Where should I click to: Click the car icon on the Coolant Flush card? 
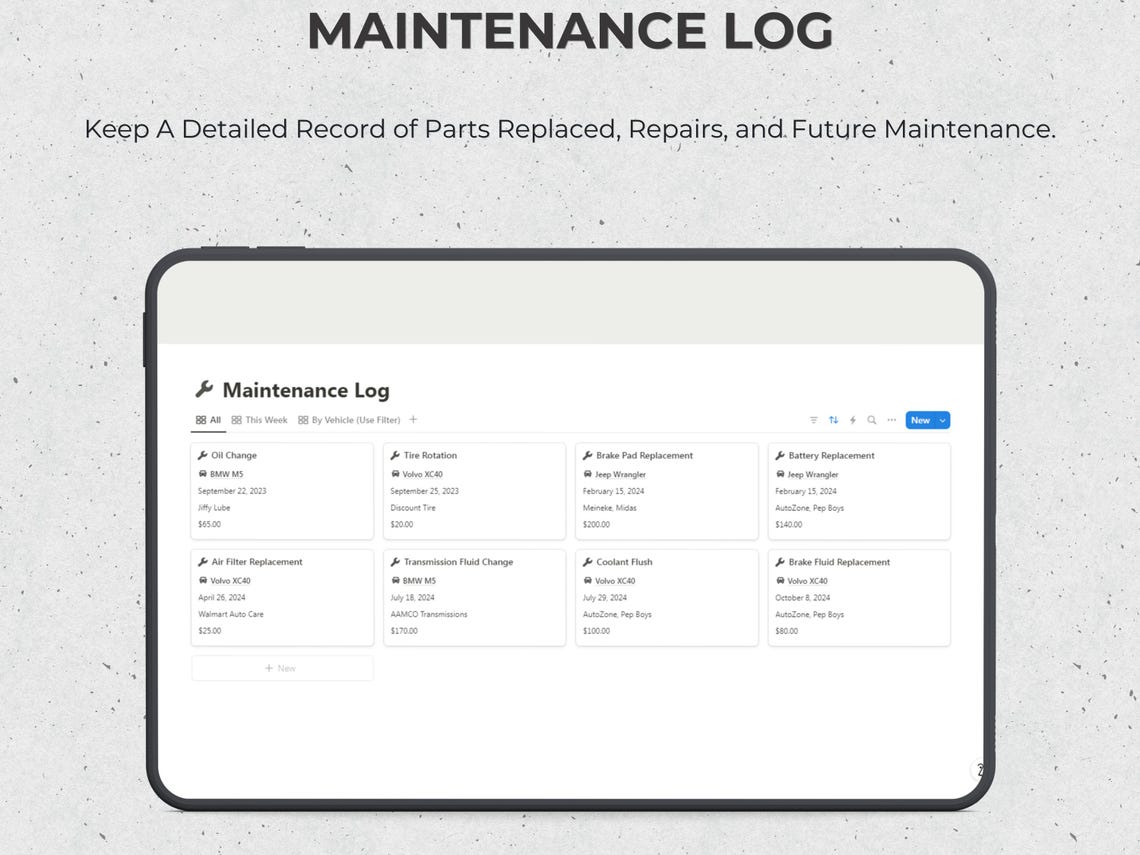(x=588, y=581)
